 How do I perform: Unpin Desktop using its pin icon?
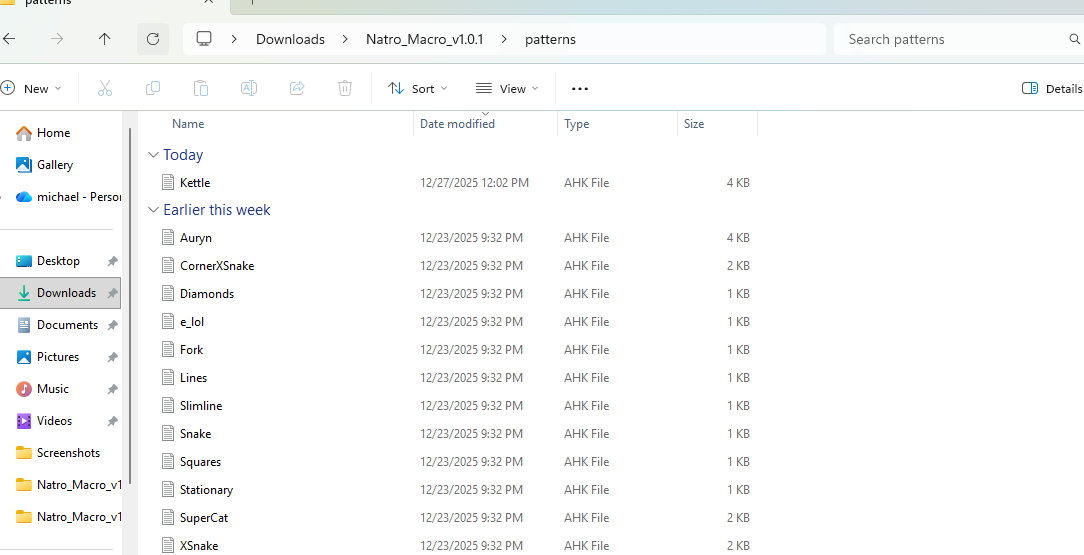click(x=112, y=261)
